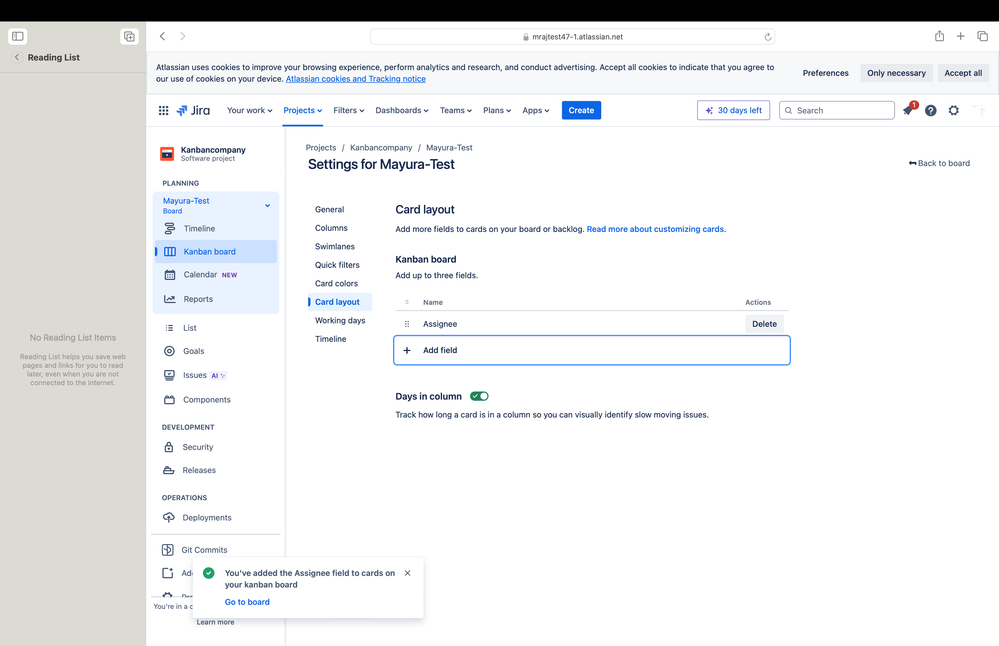The image size is (999, 646).
Task: Delete the Assignee field
Action: coord(765,324)
